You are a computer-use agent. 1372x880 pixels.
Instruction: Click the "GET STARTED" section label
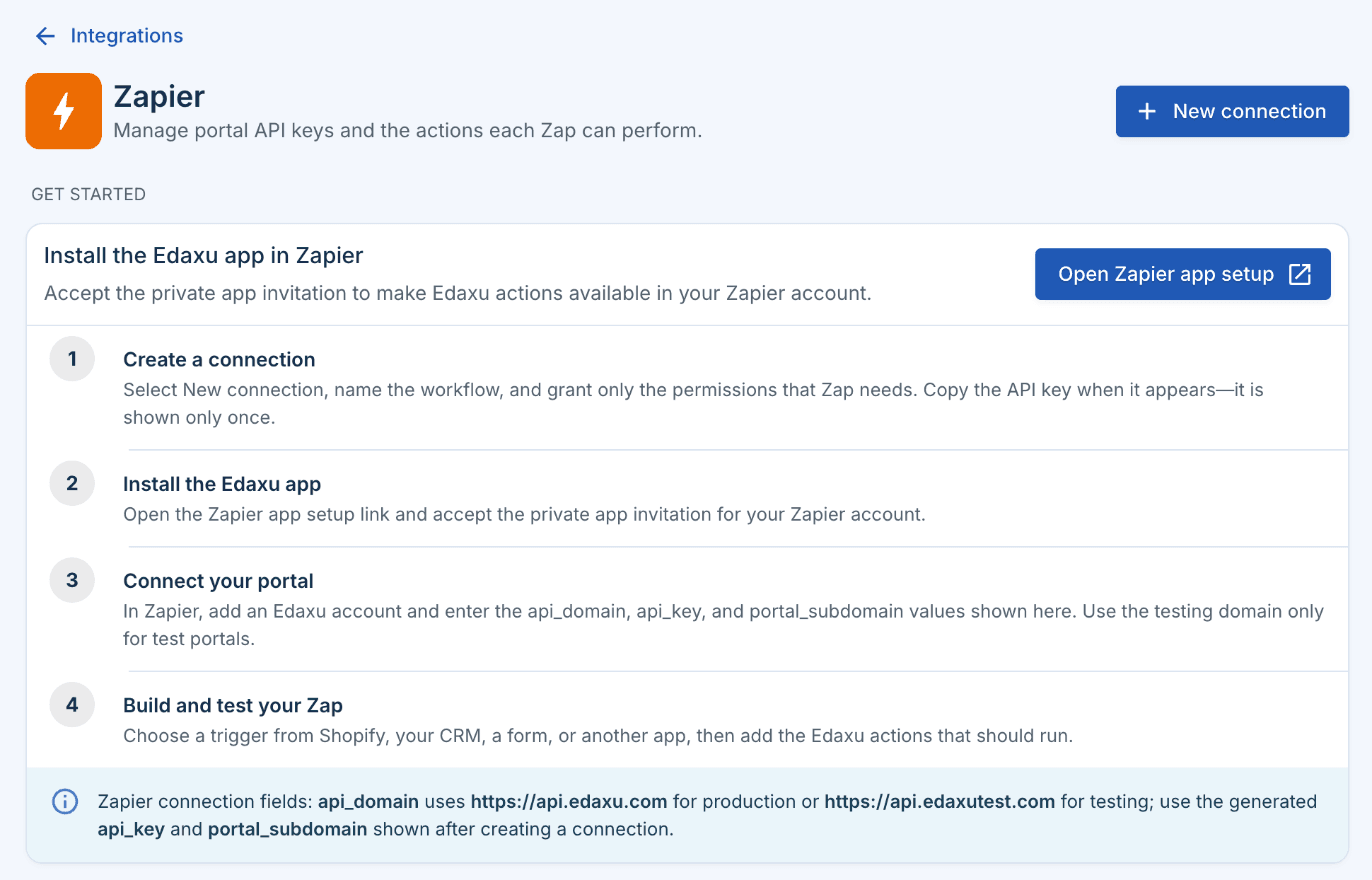click(89, 194)
